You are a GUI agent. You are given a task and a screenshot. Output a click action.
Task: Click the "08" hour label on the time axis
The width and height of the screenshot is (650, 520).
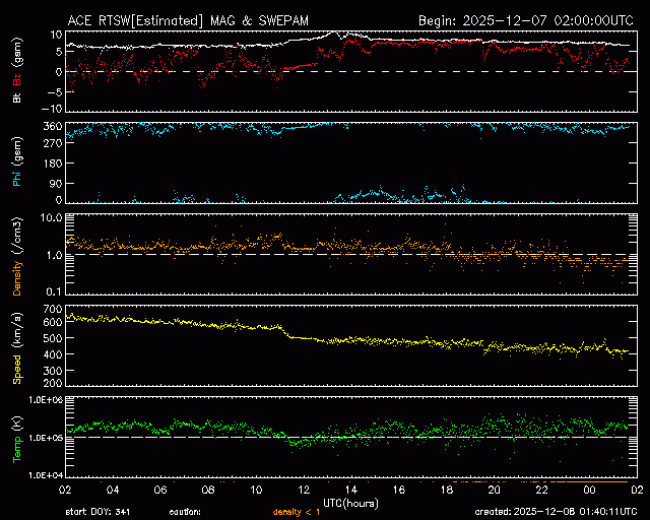(x=208, y=490)
